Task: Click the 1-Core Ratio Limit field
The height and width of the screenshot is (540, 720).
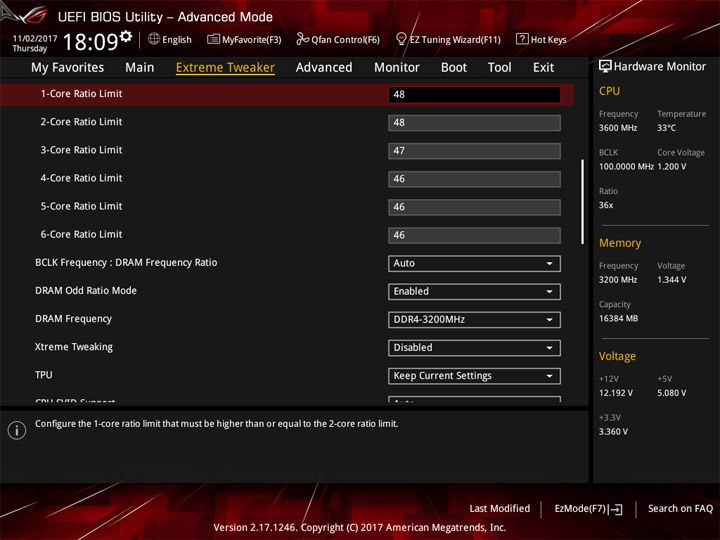Action: pyautogui.click(x=474, y=95)
